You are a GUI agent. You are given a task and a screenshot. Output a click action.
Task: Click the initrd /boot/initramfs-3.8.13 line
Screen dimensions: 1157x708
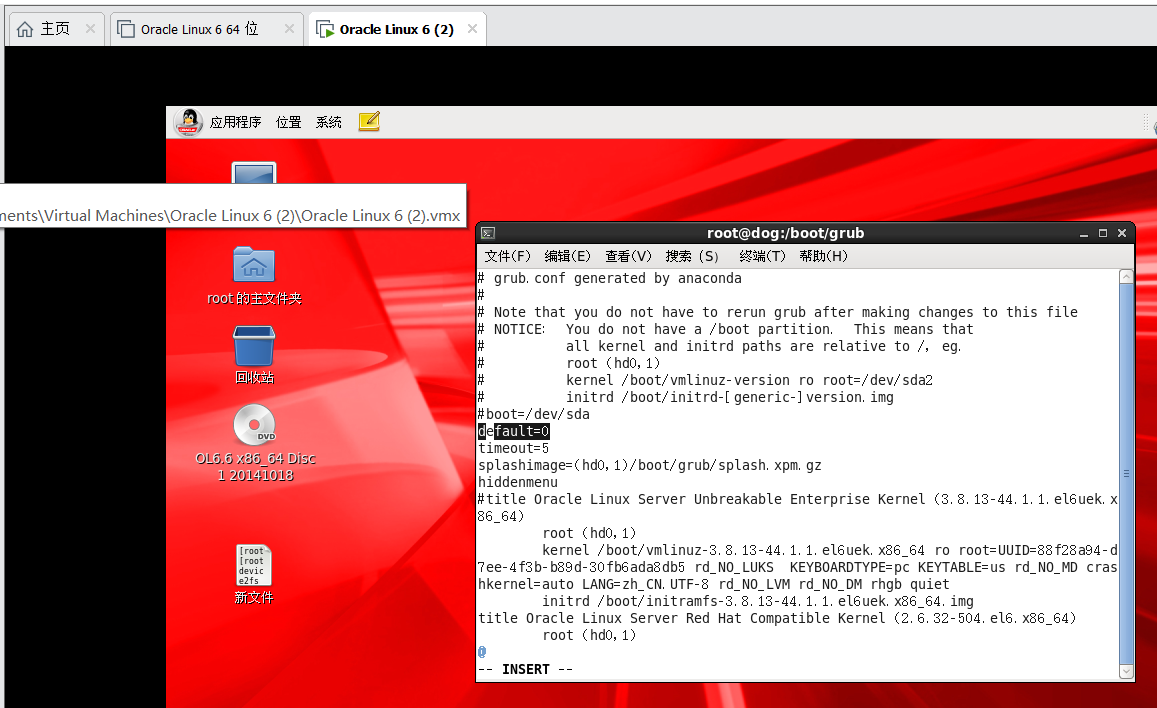tap(758, 601)
